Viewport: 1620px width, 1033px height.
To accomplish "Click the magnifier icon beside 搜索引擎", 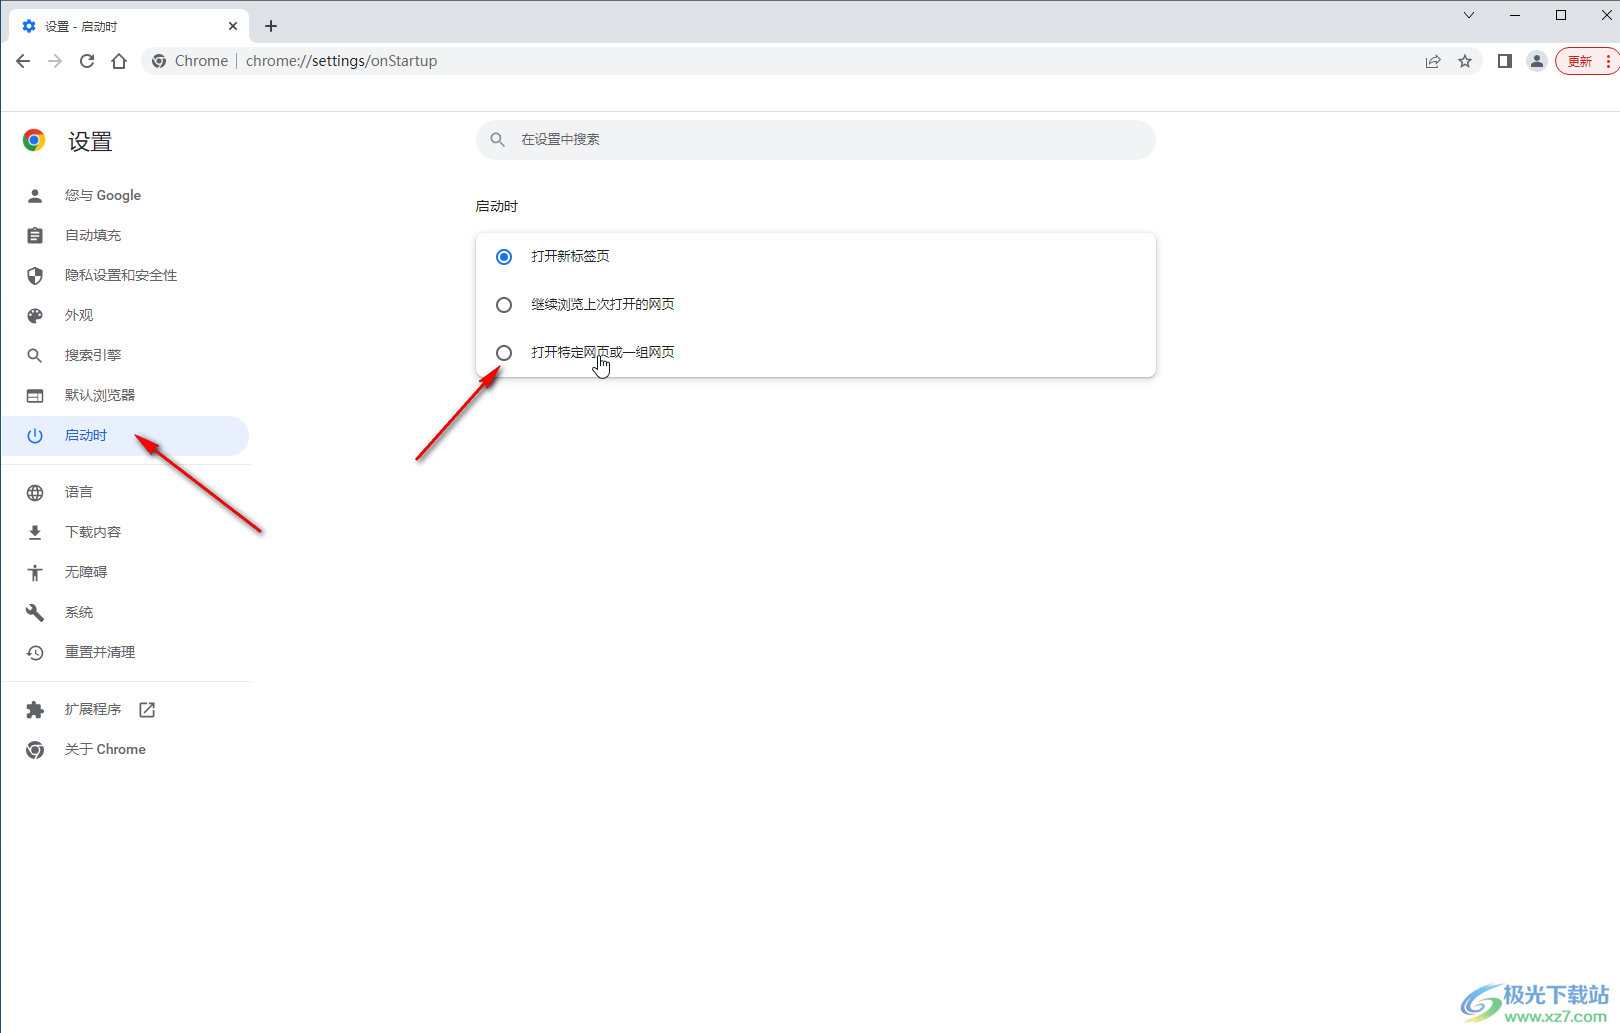I will tap(35, 356).
